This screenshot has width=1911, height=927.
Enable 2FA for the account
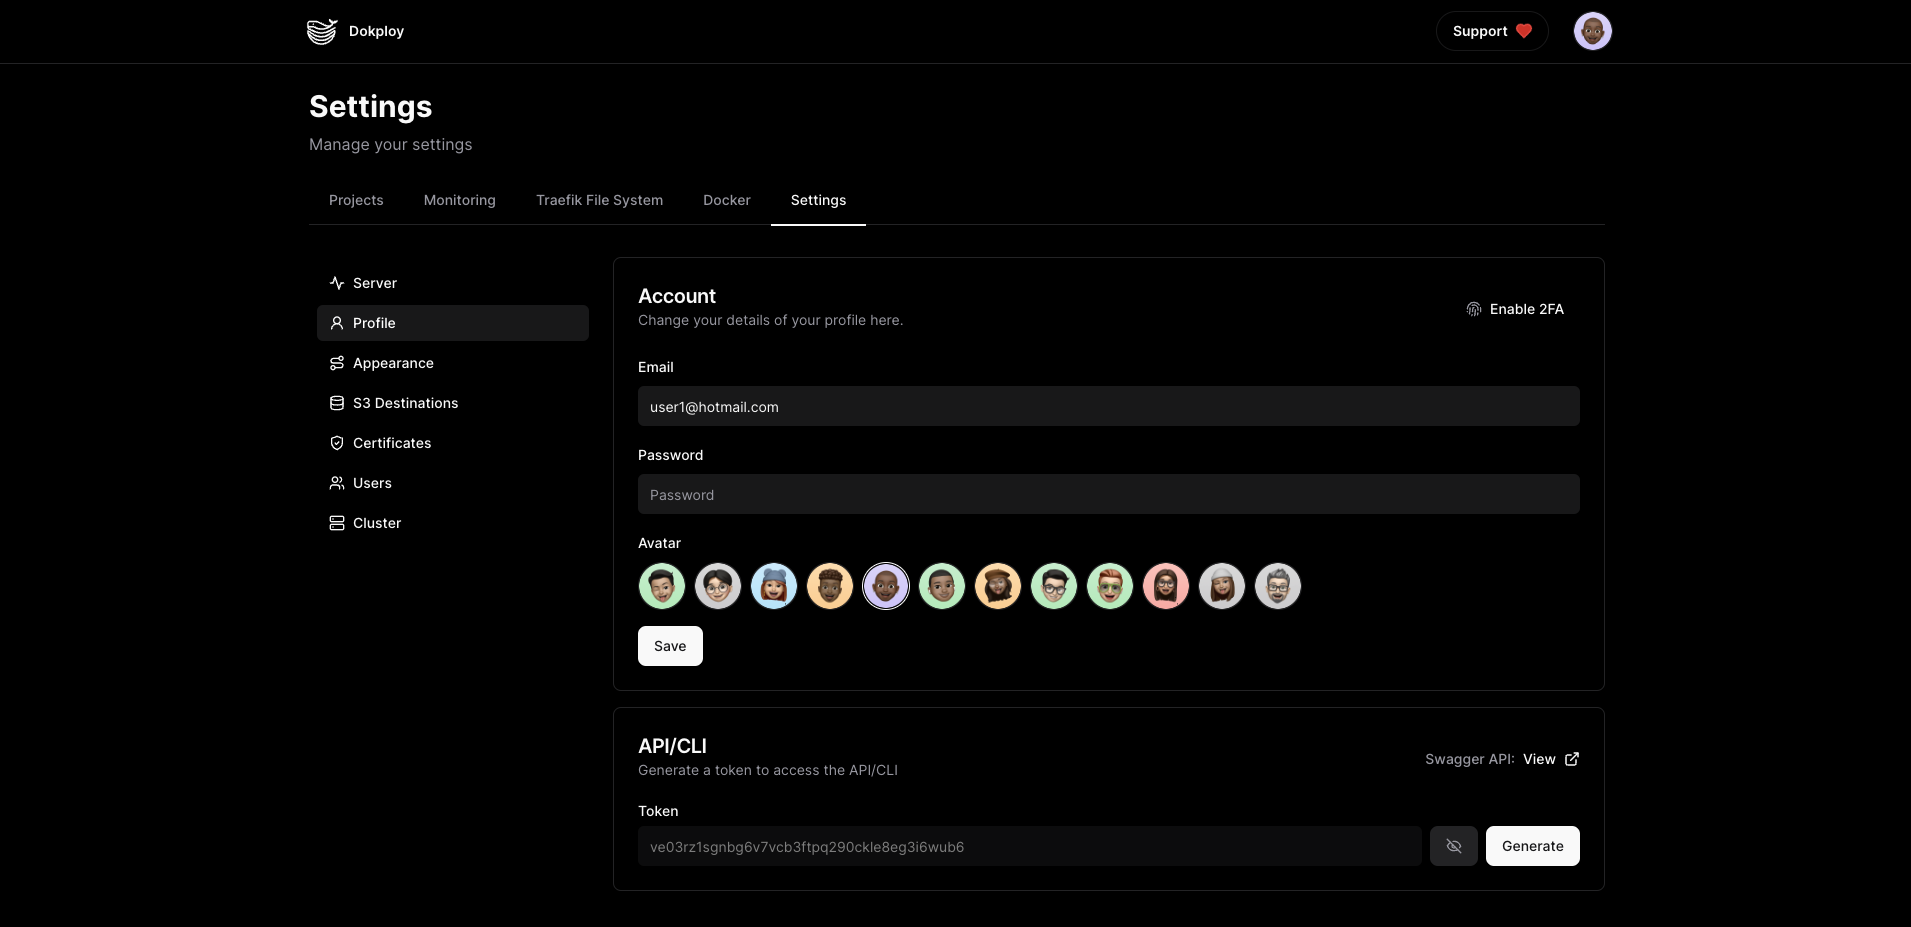pos(1515,309)
